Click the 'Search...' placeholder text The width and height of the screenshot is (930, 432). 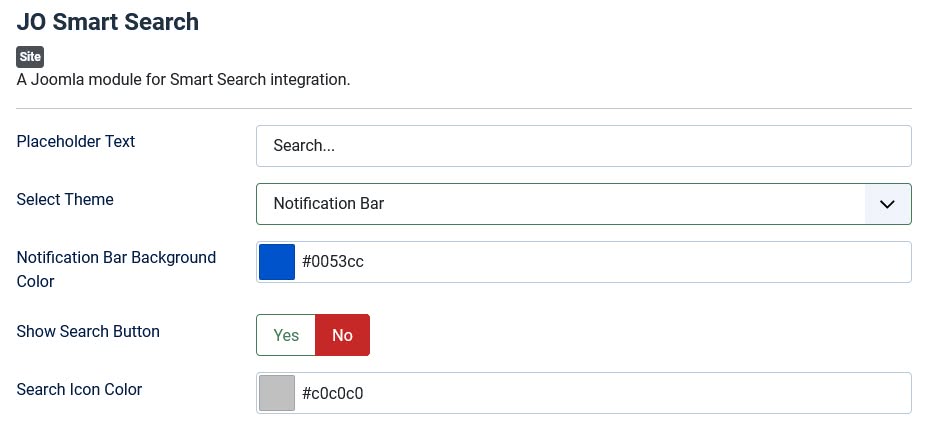(303, 146)
